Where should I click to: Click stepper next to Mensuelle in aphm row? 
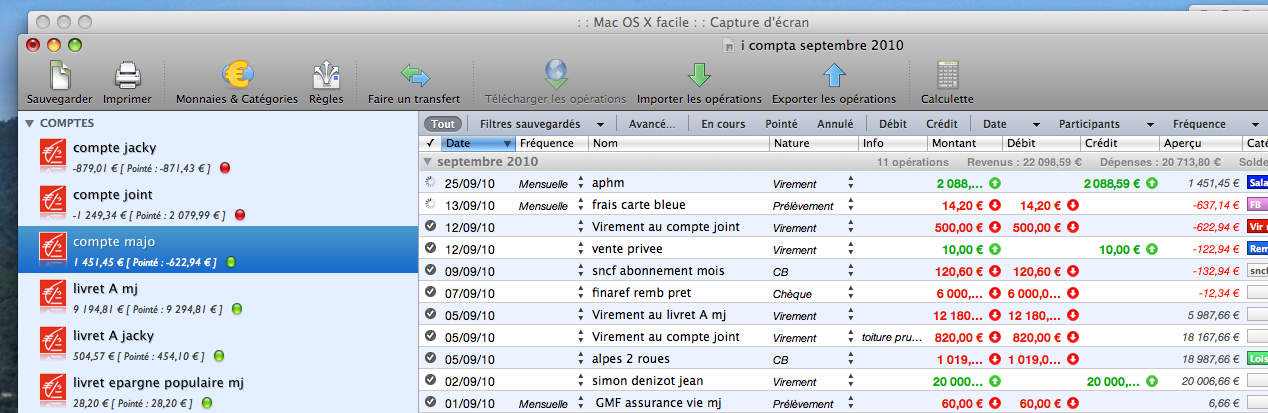(580, 184)
